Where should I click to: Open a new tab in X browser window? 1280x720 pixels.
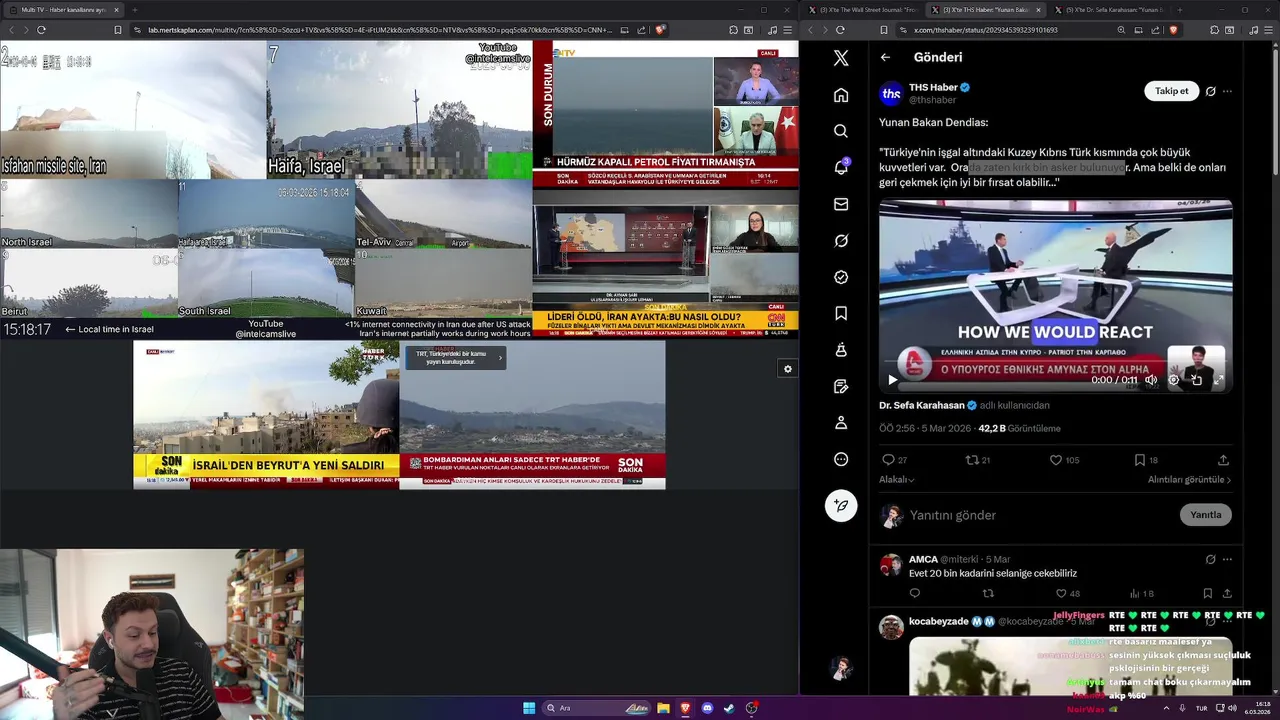click(x=1180, y=9)
